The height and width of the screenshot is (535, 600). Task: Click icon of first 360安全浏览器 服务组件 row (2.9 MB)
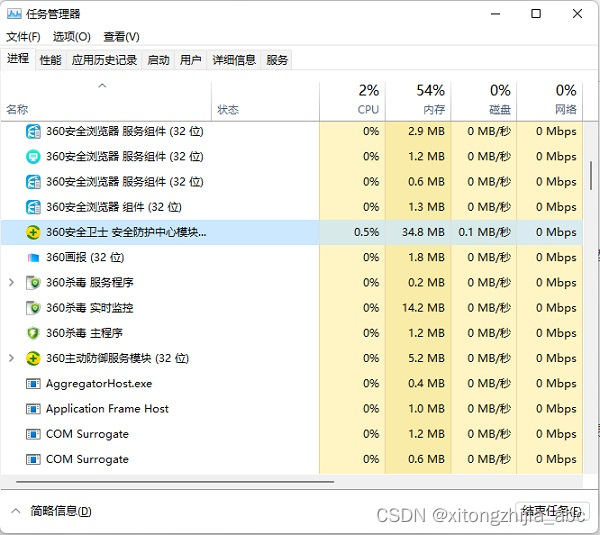pos(33,131)
